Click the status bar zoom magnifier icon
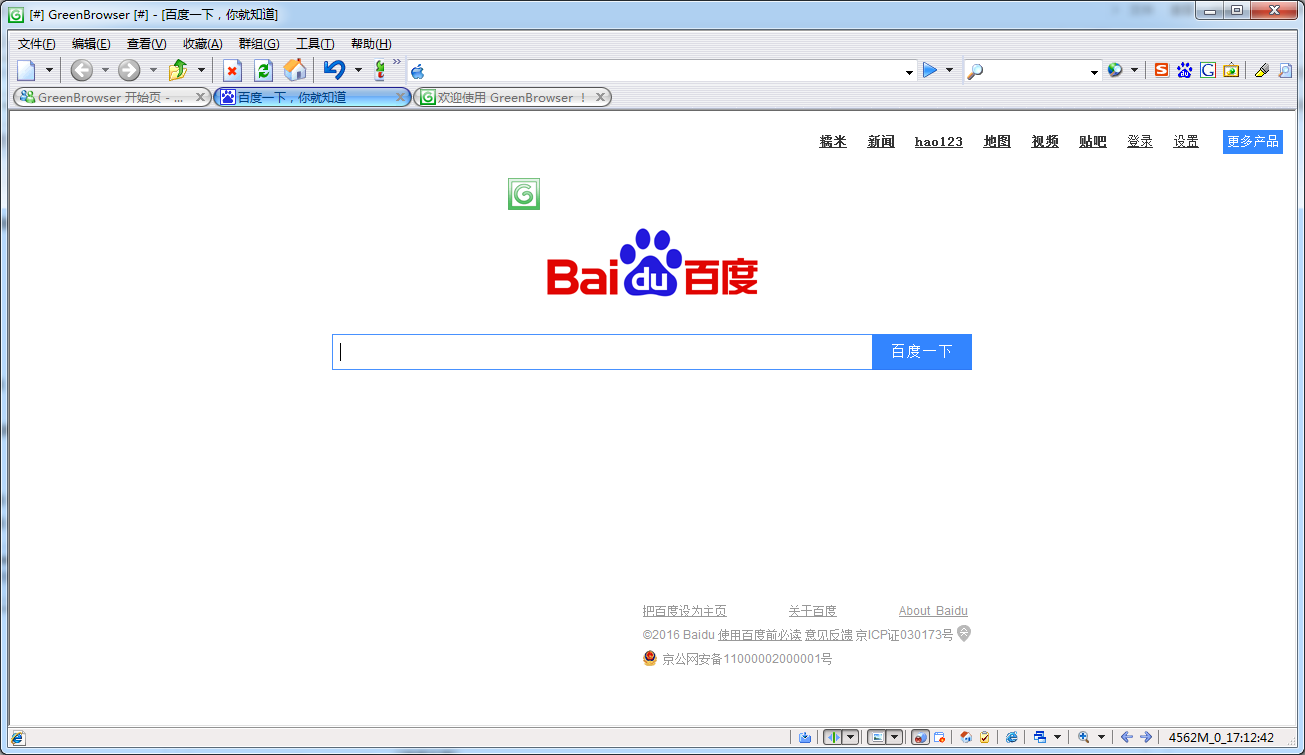This screenshot has width=1305, height=755. (1083, 738)
